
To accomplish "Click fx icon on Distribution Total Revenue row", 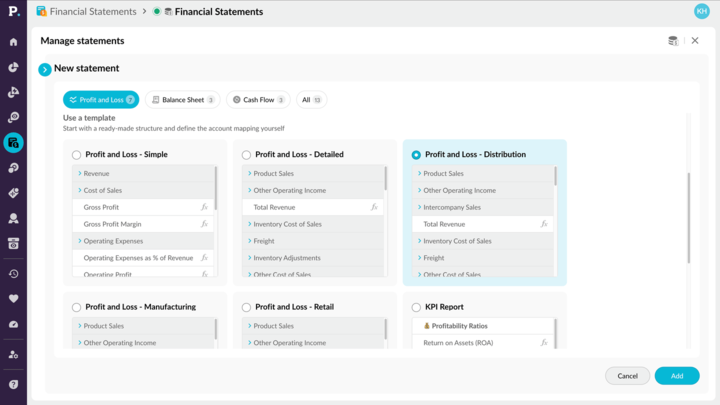I will pyautogui.click(x=544, y=224).
